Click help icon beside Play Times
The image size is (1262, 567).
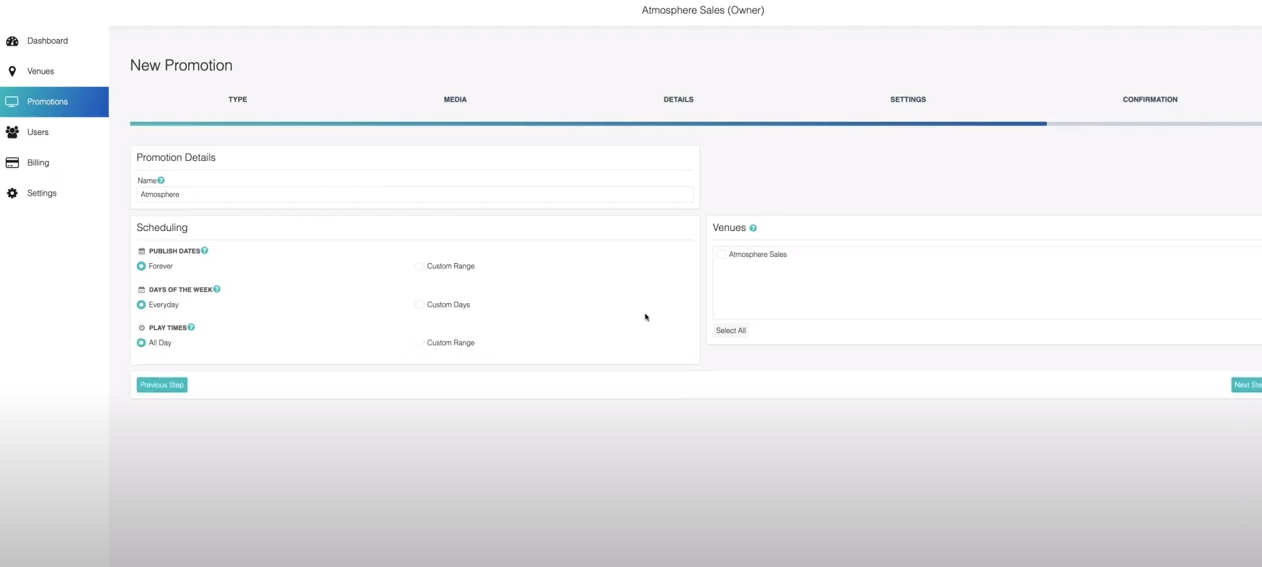point(191,327)
